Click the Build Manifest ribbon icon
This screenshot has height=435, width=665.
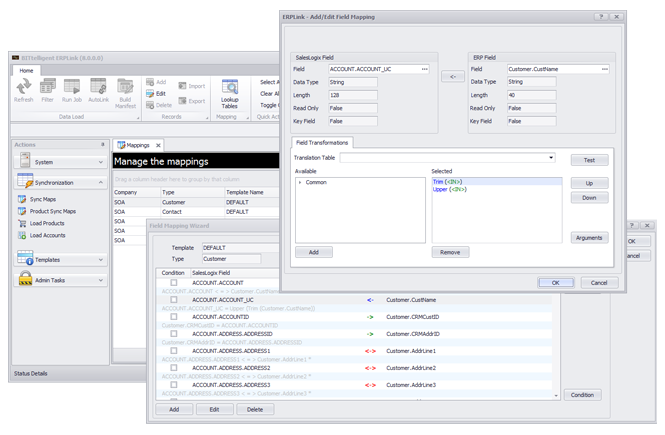[x=125, y=94]
